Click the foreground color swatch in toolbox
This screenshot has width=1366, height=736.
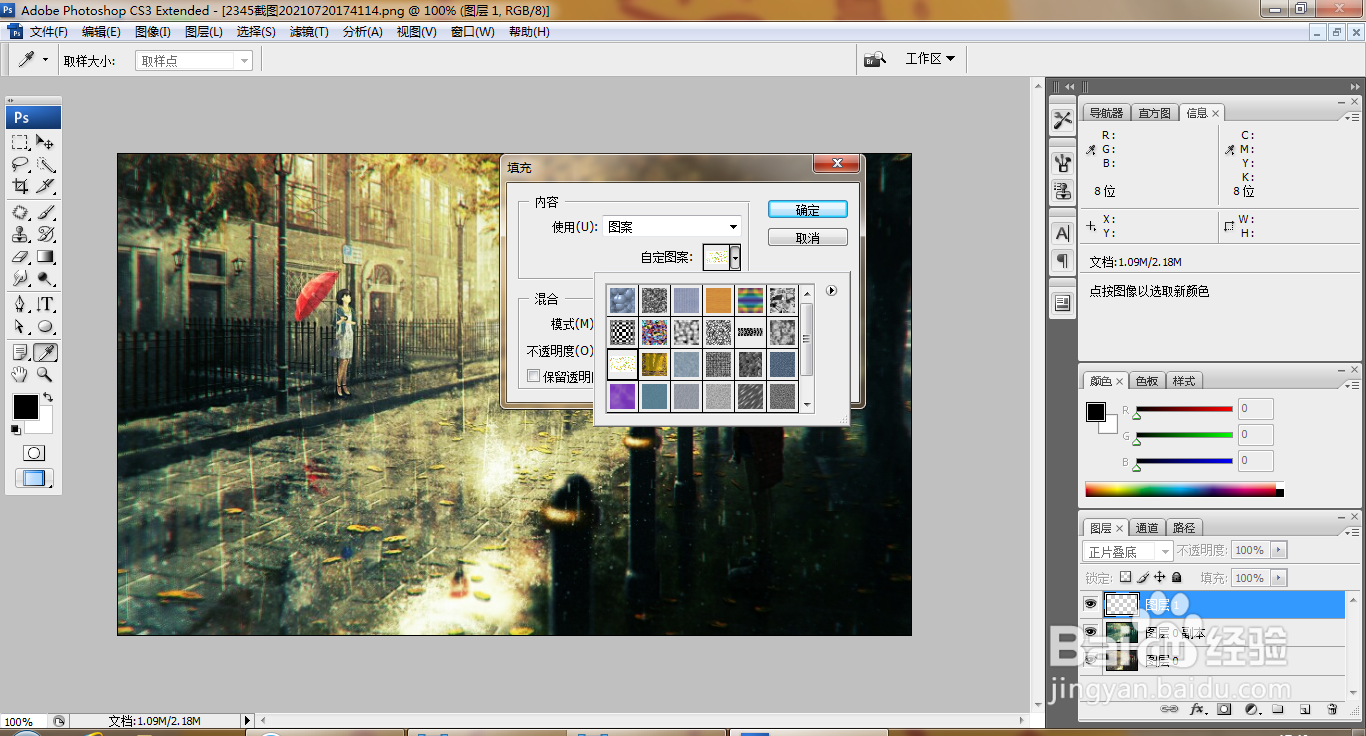click(25, 406)
